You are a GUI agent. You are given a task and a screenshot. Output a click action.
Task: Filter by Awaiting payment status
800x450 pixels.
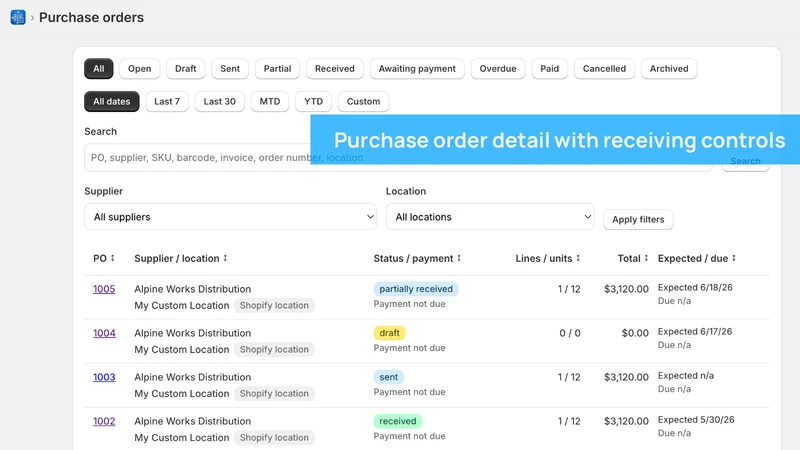click(417, 69)
